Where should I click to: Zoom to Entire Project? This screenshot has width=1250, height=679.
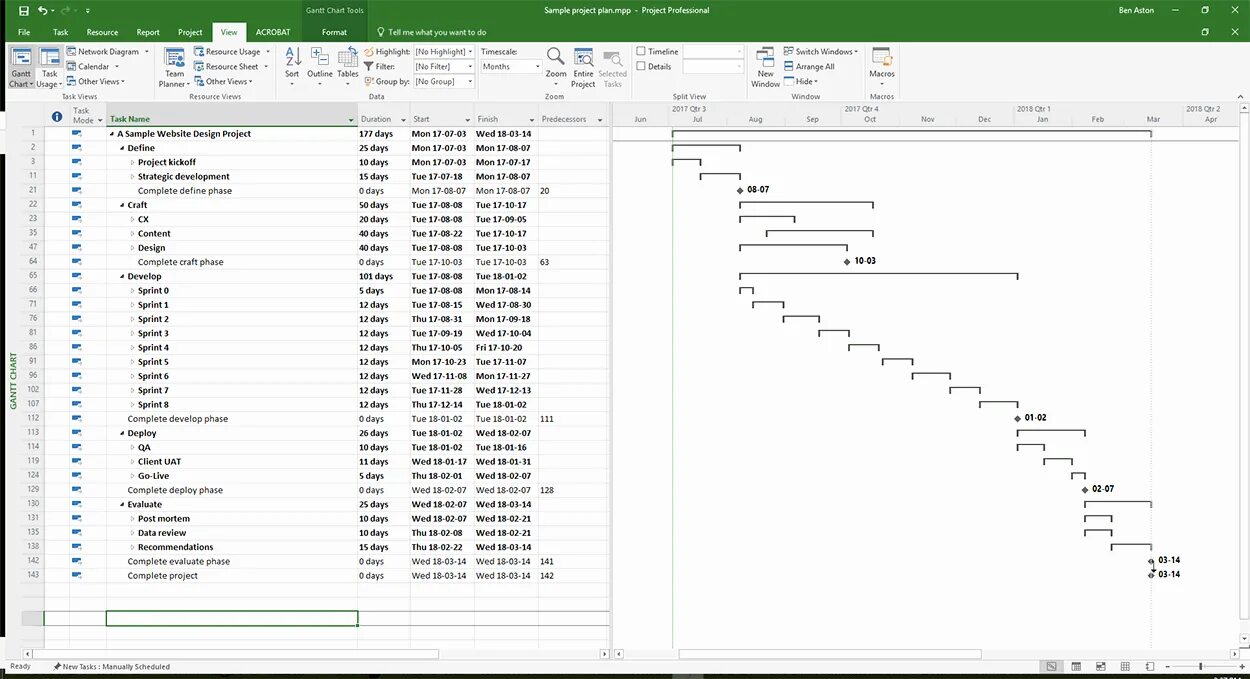point(583,67)
